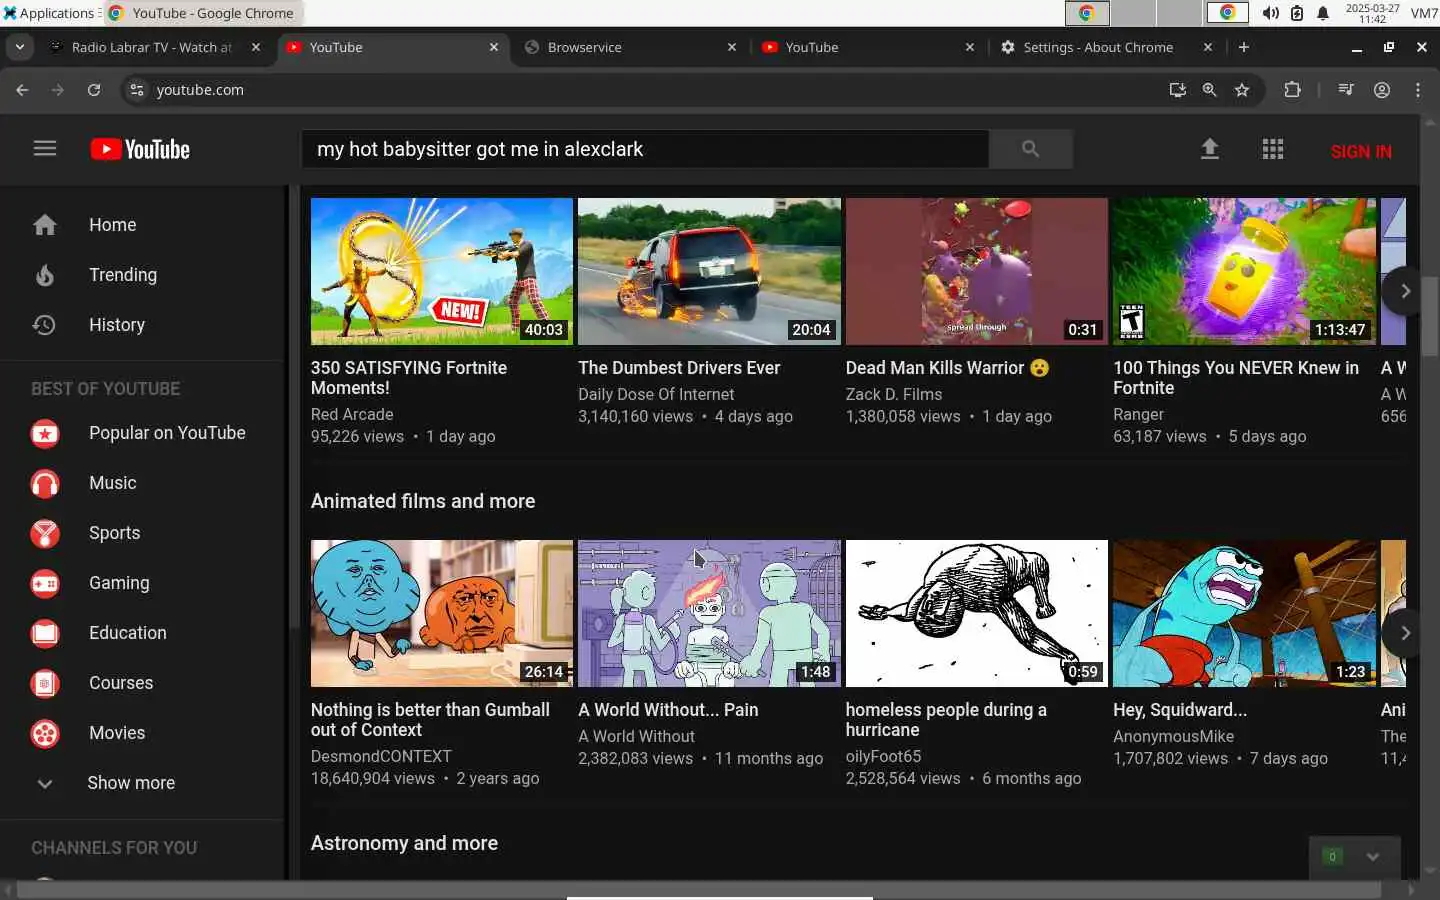
Task: Click the Animated films and more heading
Action: coord(423,501)
